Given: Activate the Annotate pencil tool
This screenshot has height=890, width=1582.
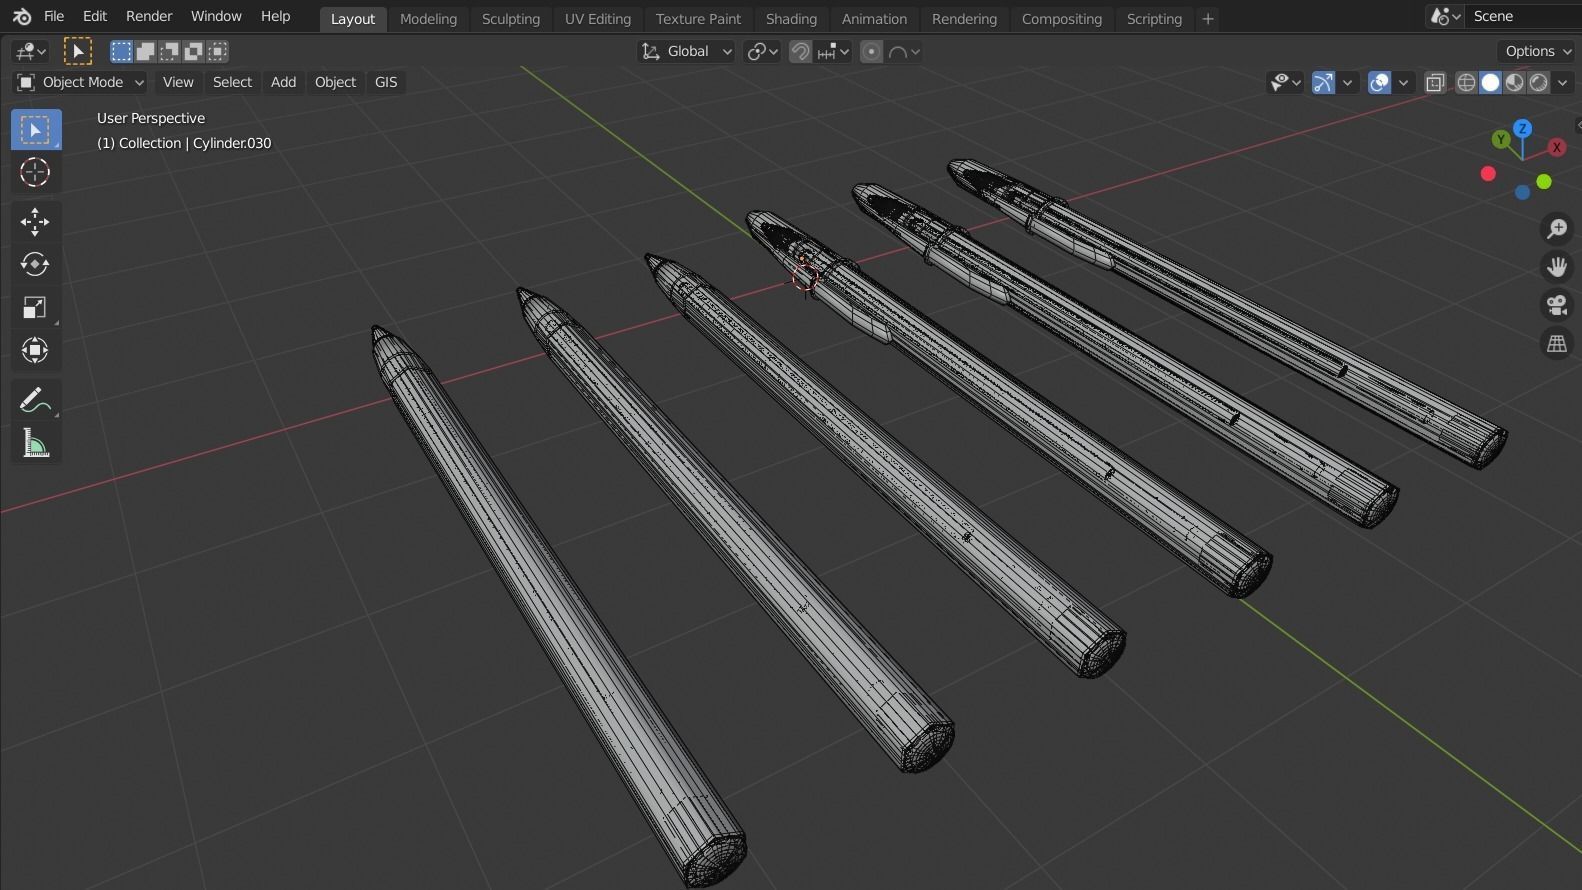Looking at the screenshot, I should click(35, 400).
